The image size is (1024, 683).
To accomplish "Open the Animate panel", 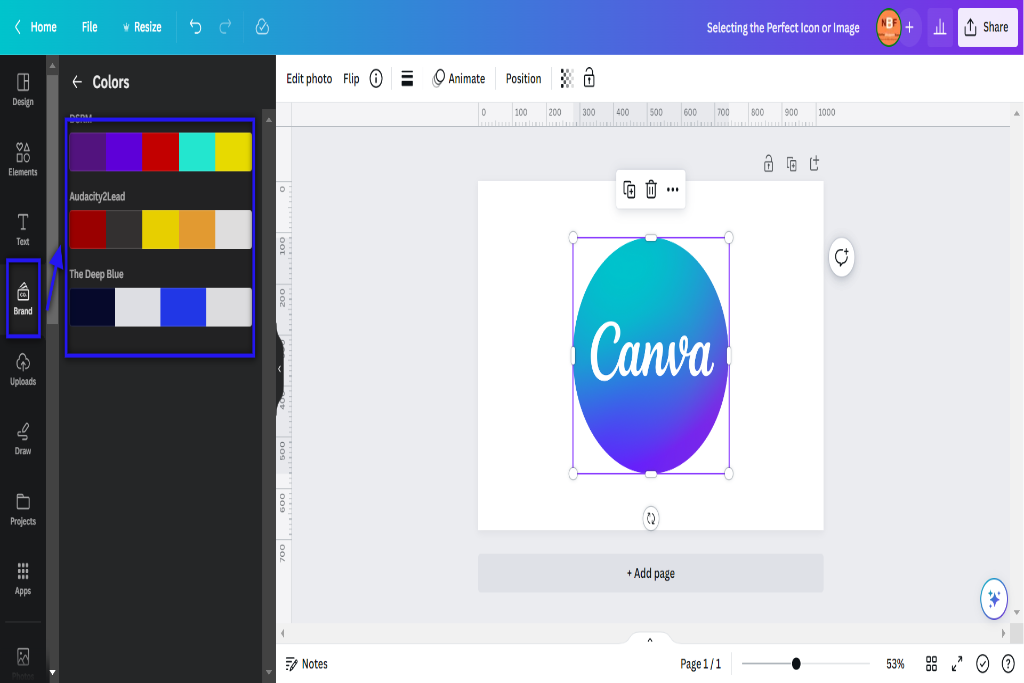I will point(458,78).
